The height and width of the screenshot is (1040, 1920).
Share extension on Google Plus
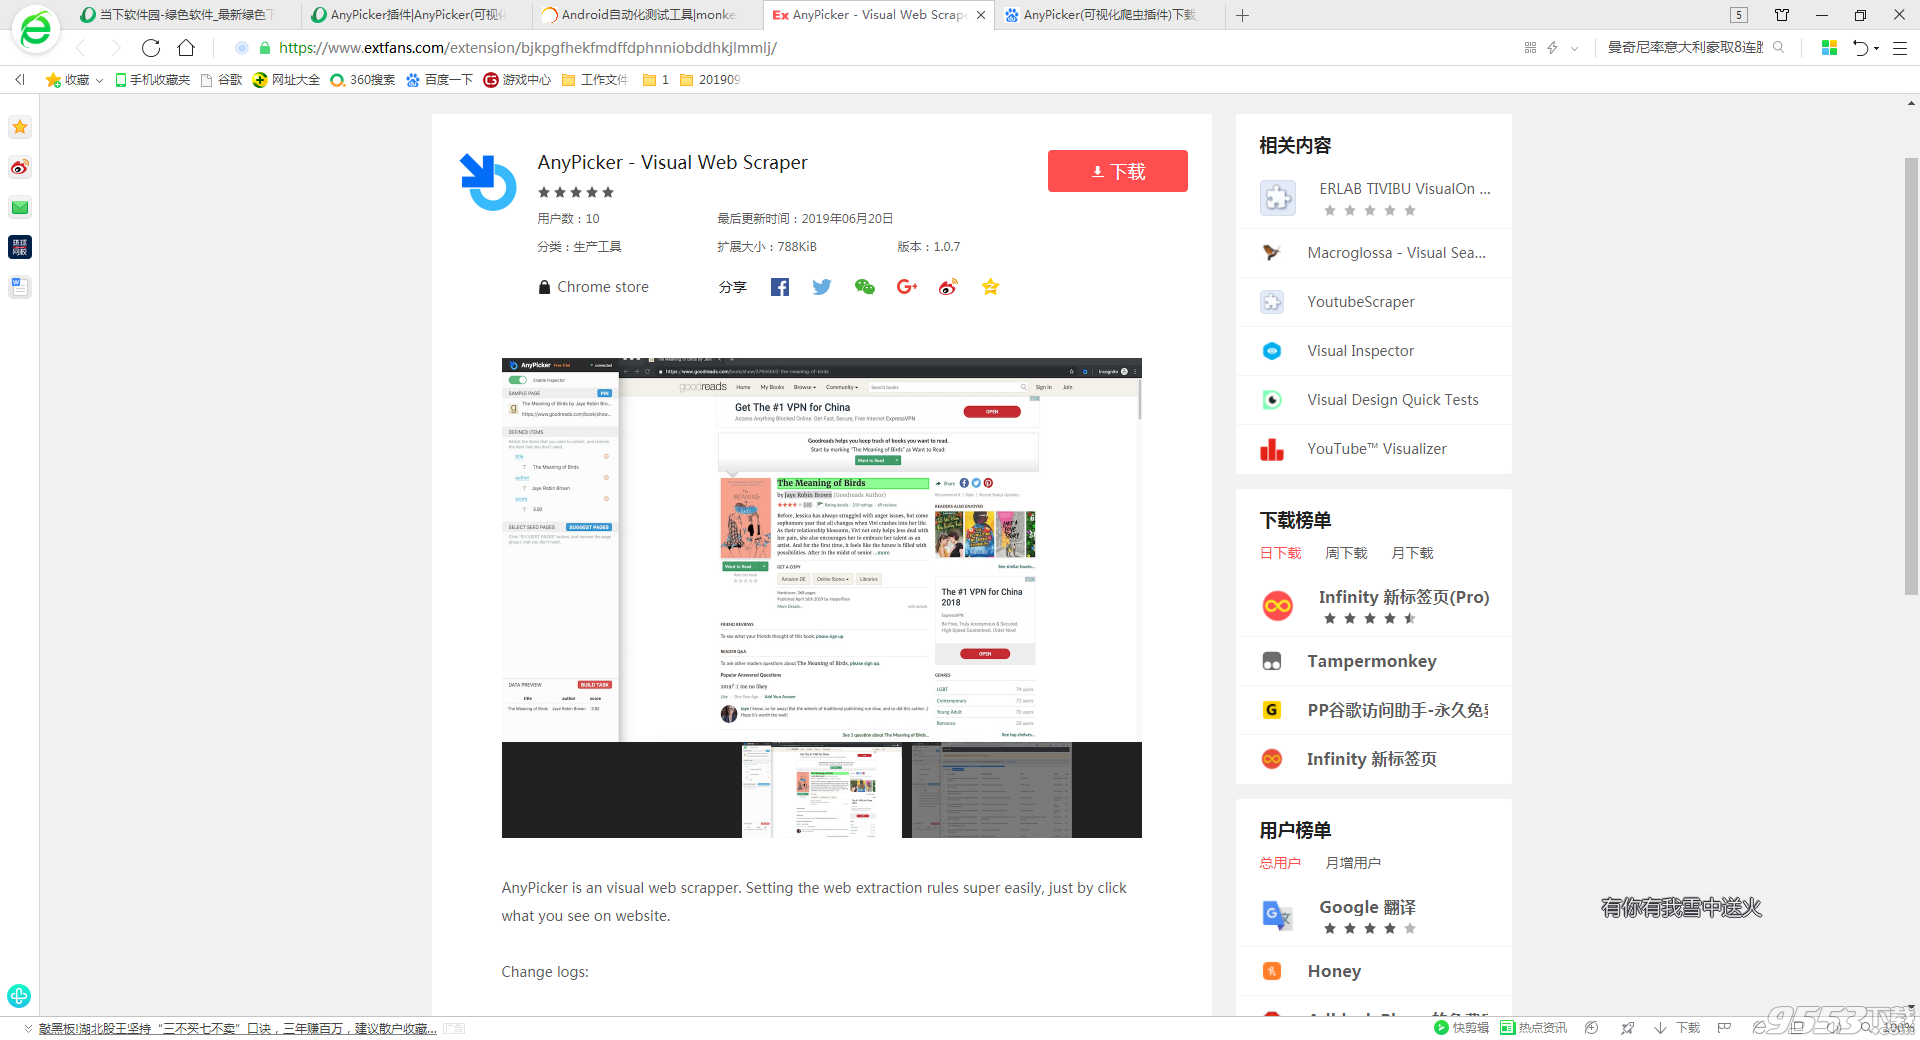(907, 287)
